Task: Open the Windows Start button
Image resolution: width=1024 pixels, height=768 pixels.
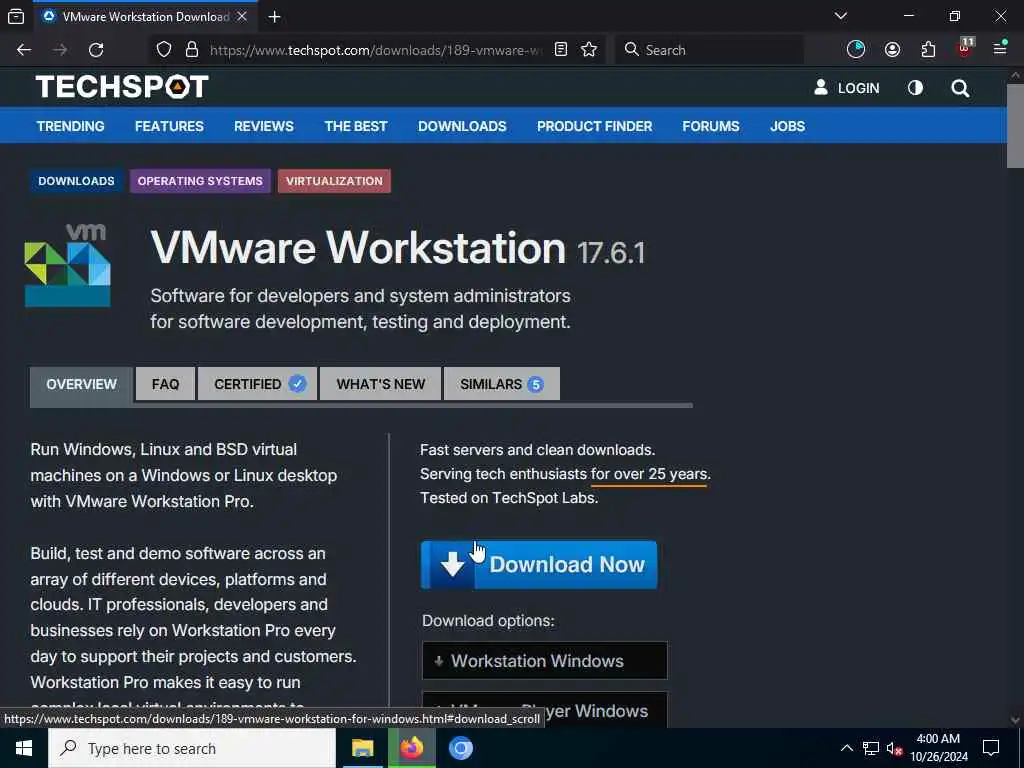Action: tap(24, 748)
